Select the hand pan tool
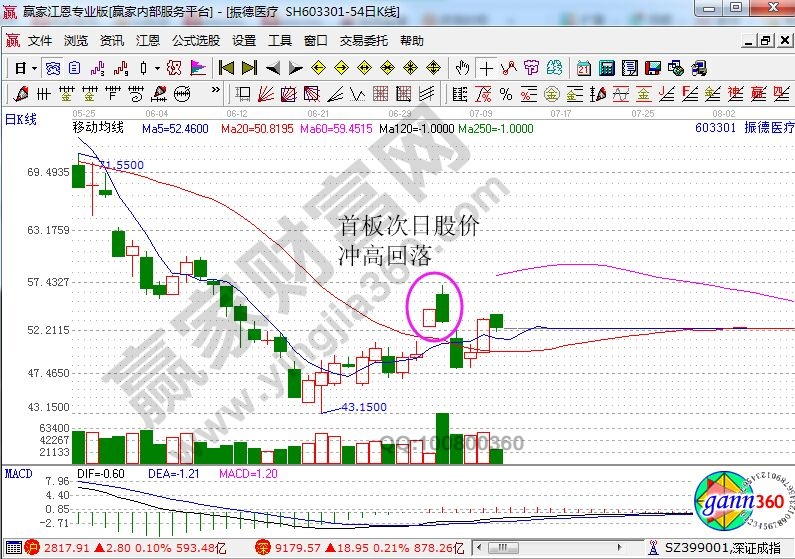The image size is (795, 559). click(x=462, y=68)
